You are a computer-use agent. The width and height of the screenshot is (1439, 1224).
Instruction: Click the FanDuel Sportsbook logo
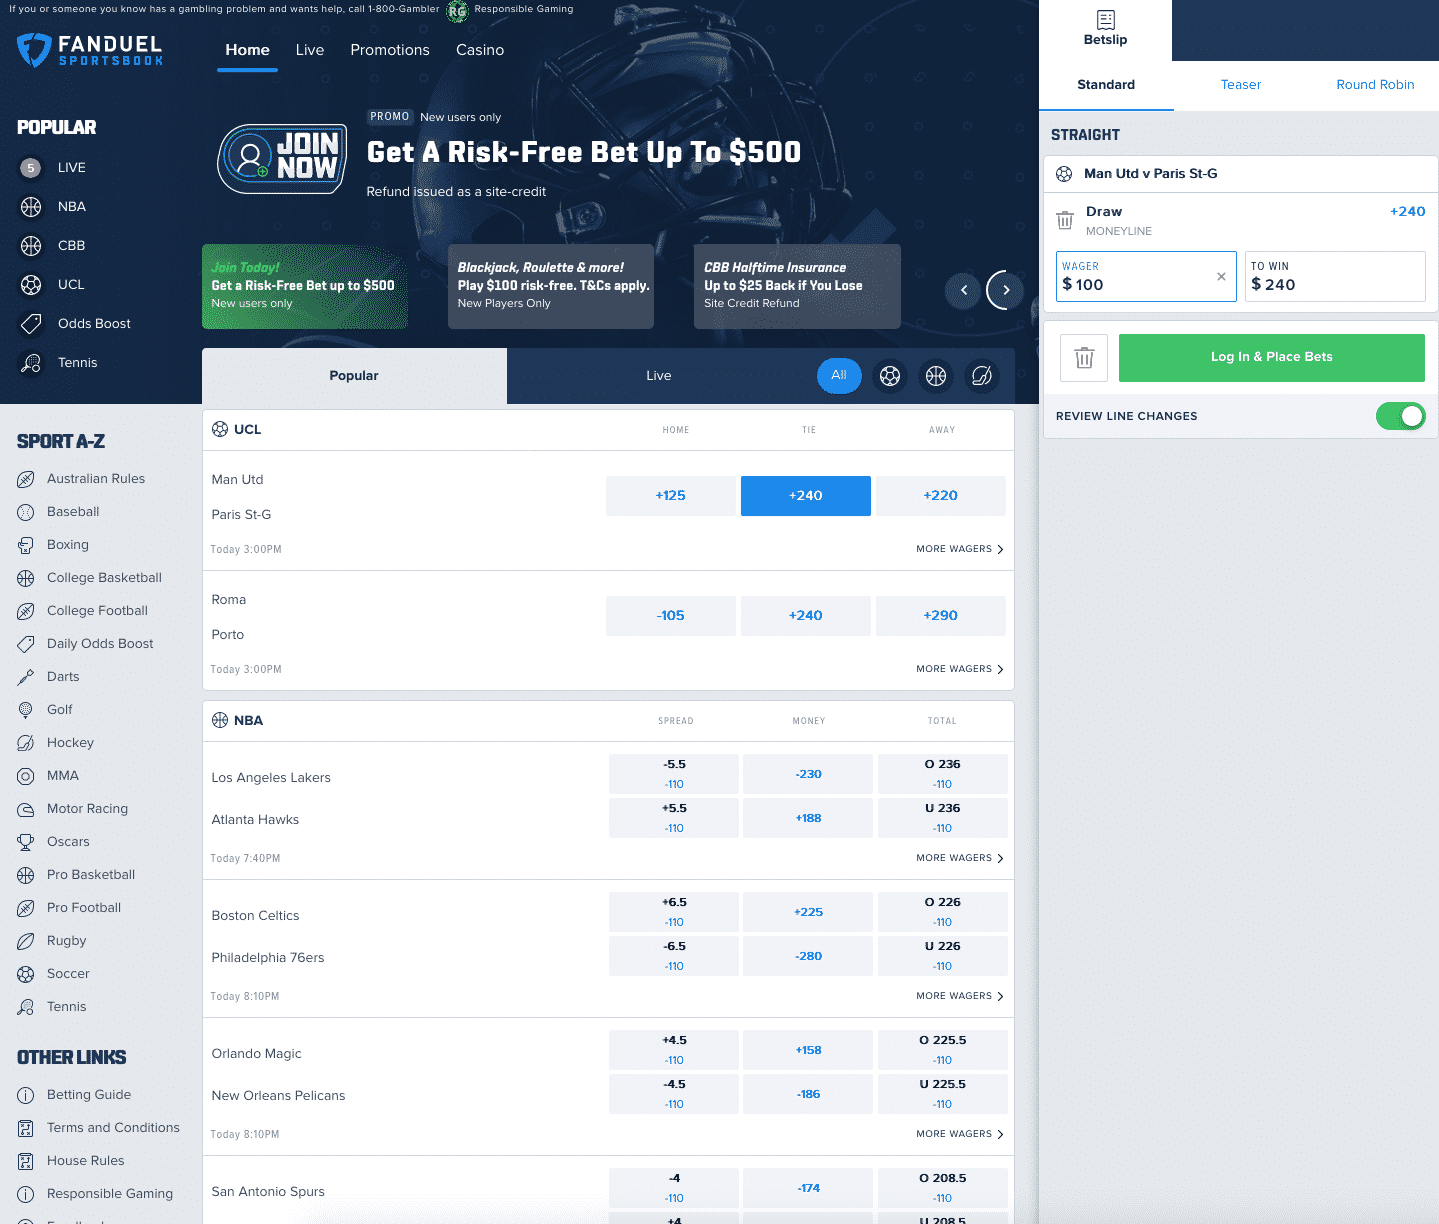click(x=90, y=50)
